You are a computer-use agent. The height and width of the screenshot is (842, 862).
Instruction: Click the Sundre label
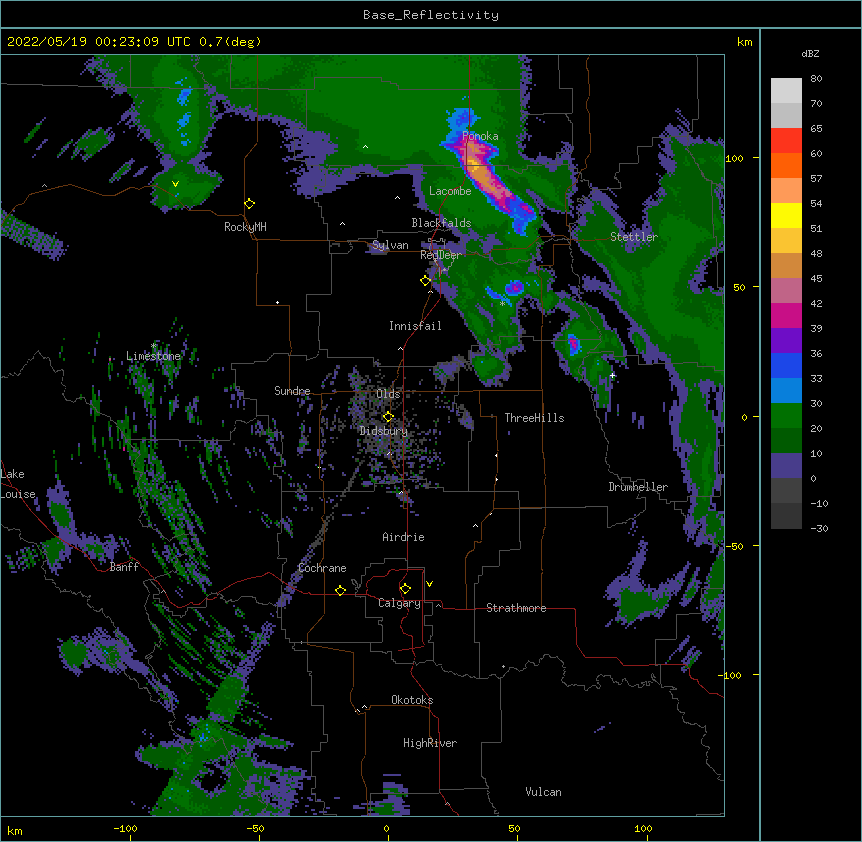pyautogui.click(x=292, y=391)
